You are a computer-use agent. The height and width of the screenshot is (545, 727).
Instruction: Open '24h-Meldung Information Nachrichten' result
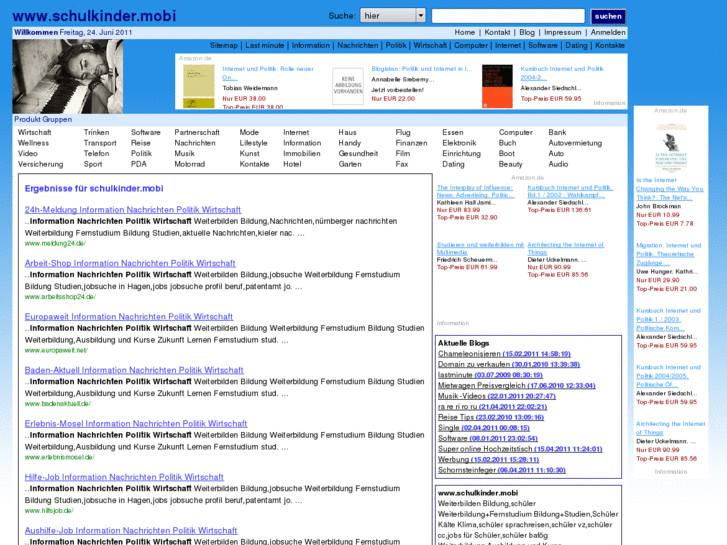(133, 210)
